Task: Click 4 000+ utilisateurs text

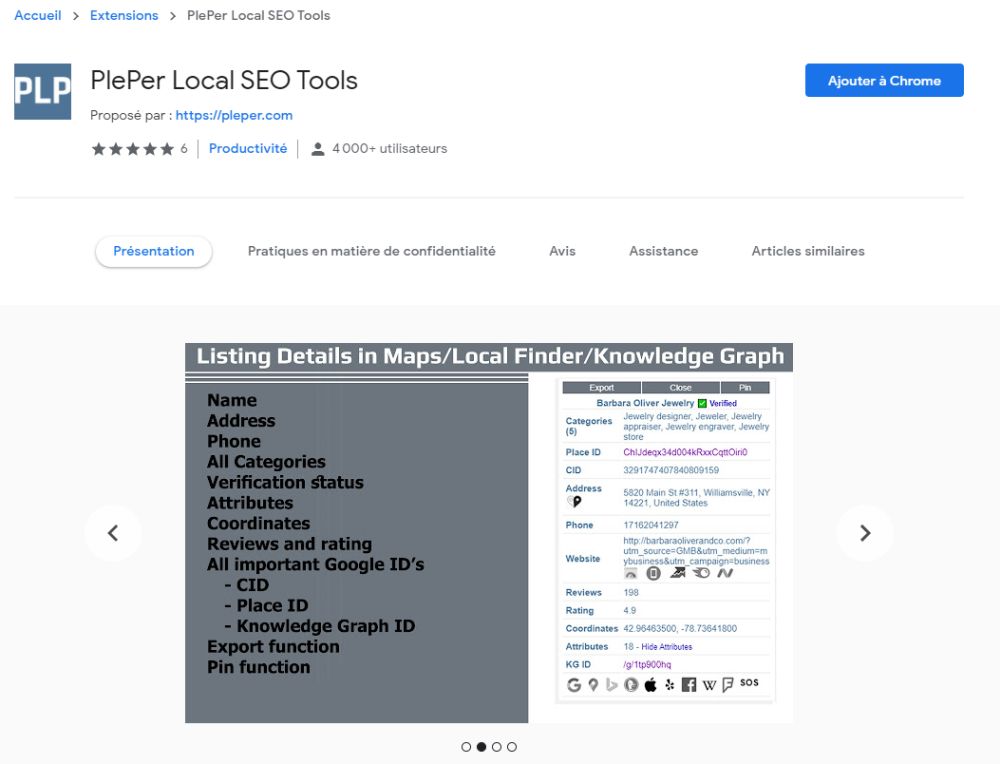Action: (x=390, y=149)
